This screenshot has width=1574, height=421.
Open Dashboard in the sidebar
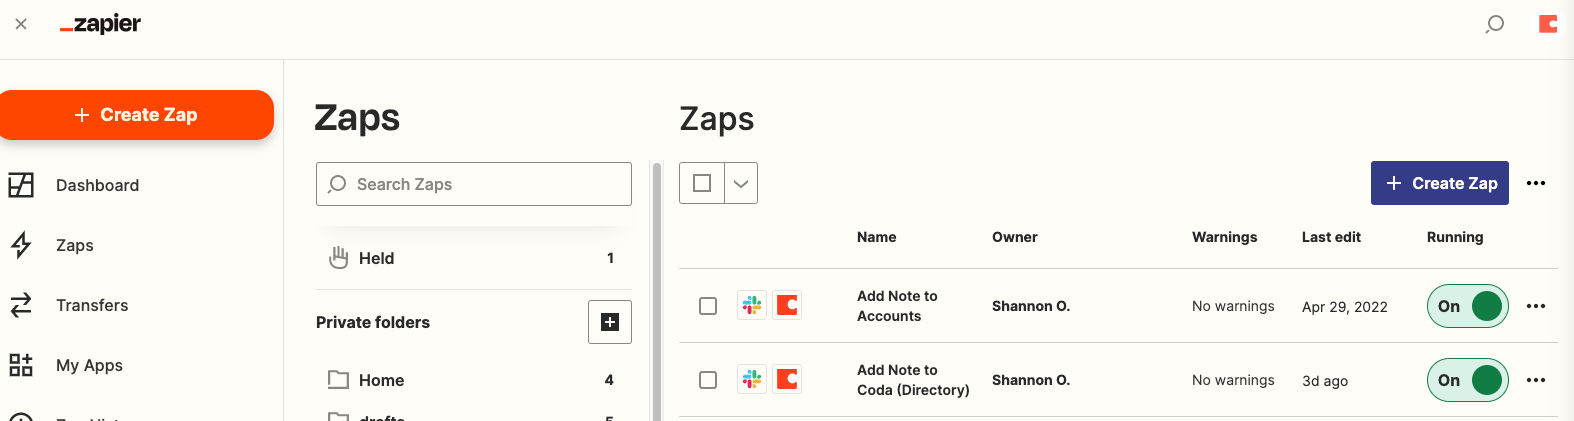pyautogui.click(x=97, y=185)
